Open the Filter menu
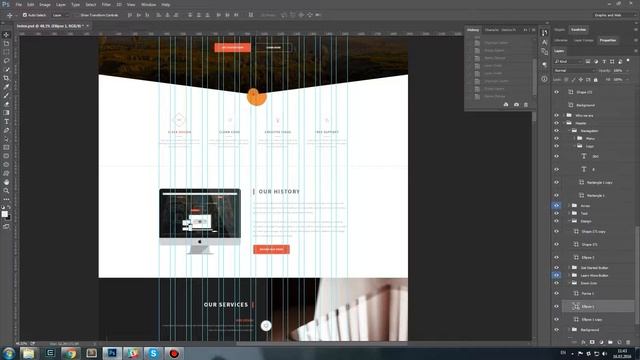The image size is (640, 360). pos(106,4)
